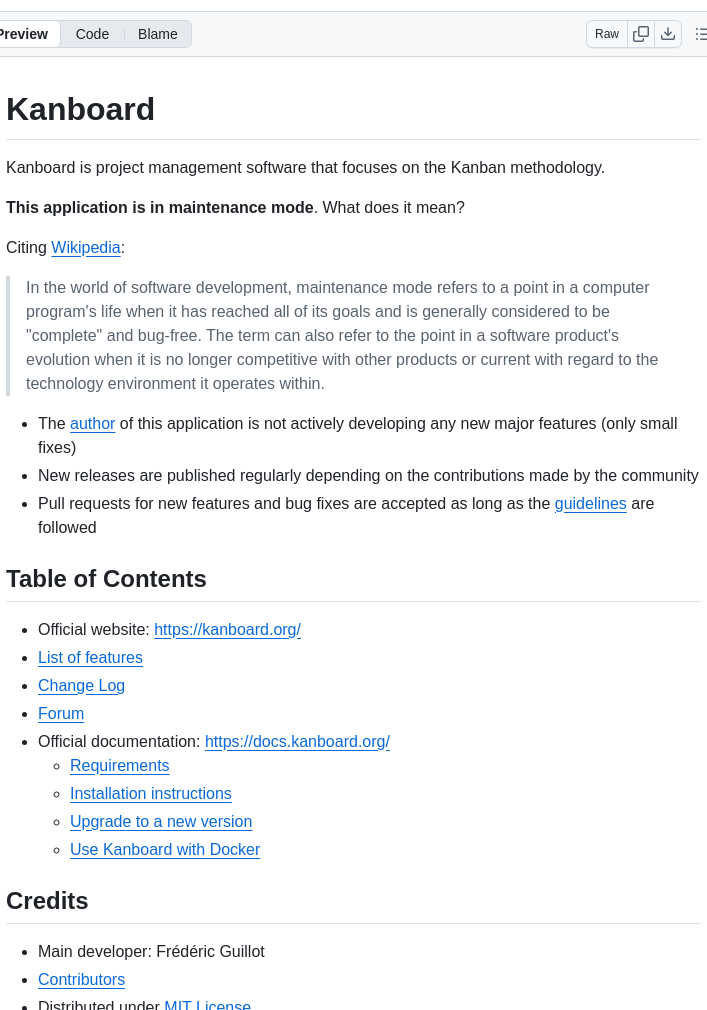Click the Raw button

click(x=607, y=34)
